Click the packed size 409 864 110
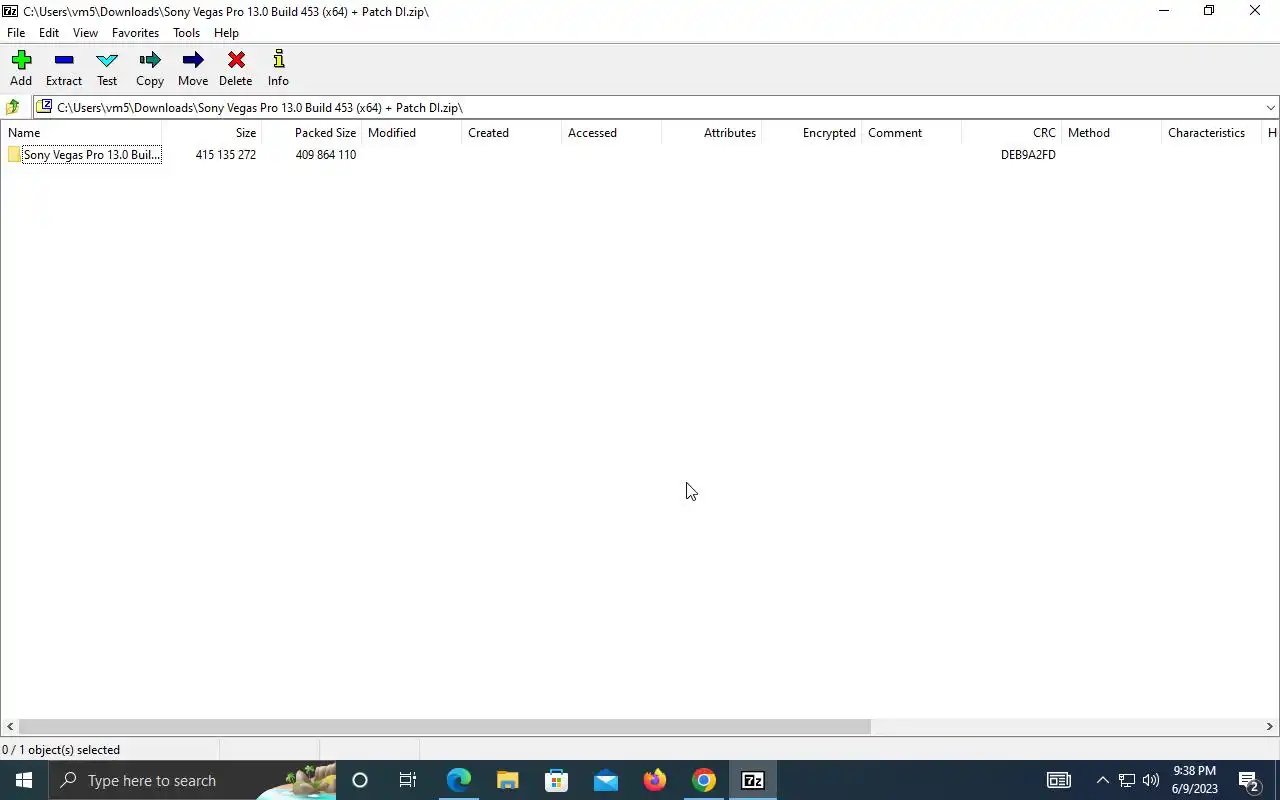Image resolution: width=1280 pixels, height=800 pixels. tap(326, 155)
